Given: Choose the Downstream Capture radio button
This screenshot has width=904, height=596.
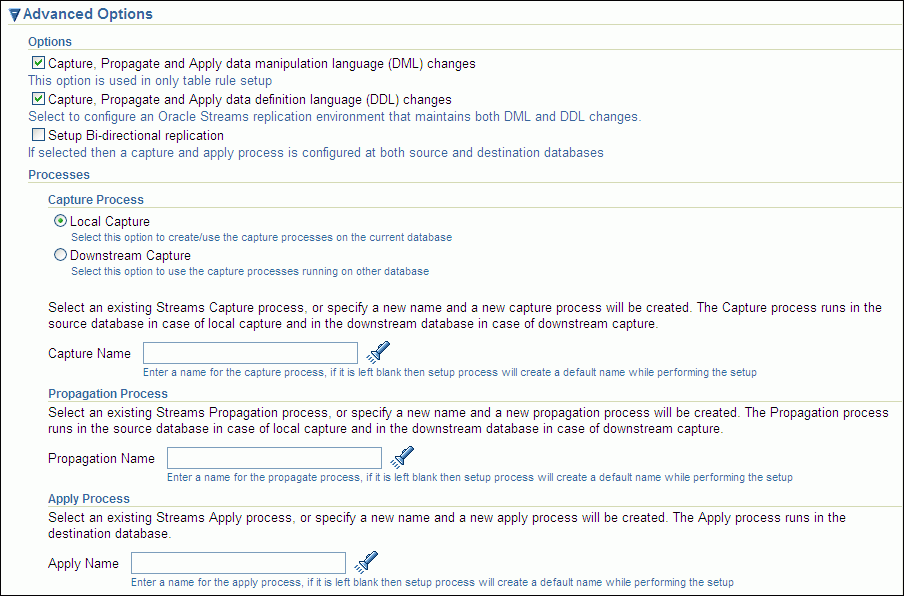Looking at the screenshot, I should tap(60, 255).
